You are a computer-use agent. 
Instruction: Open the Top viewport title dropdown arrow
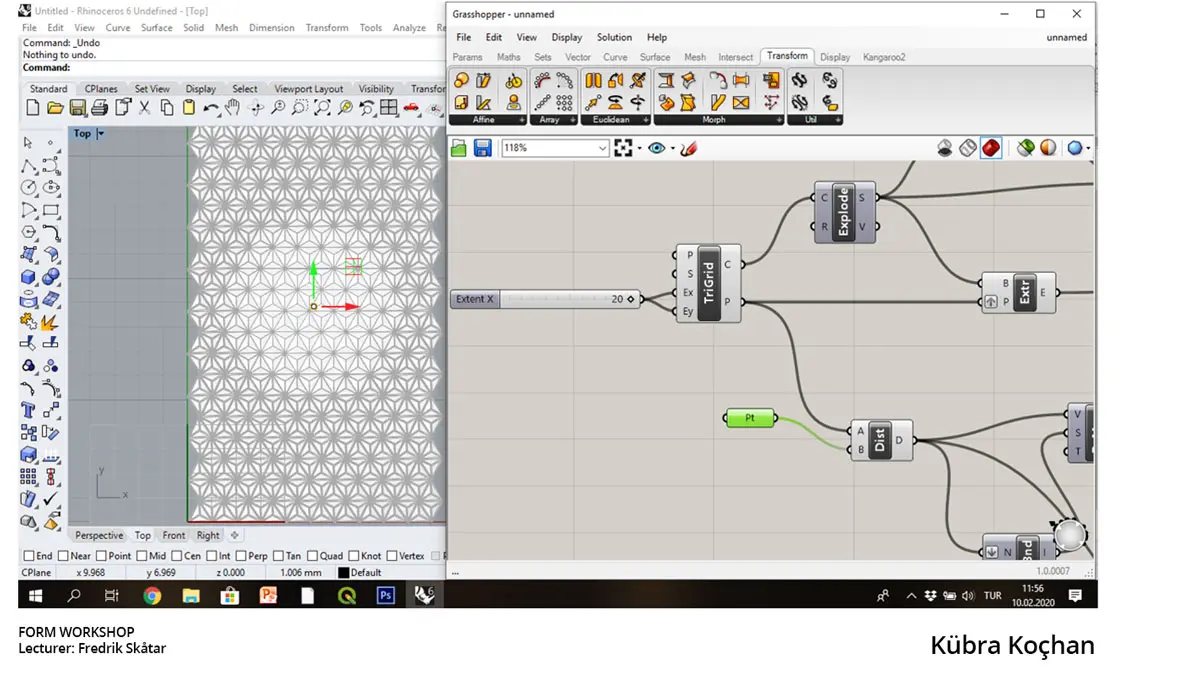(100, 133)
